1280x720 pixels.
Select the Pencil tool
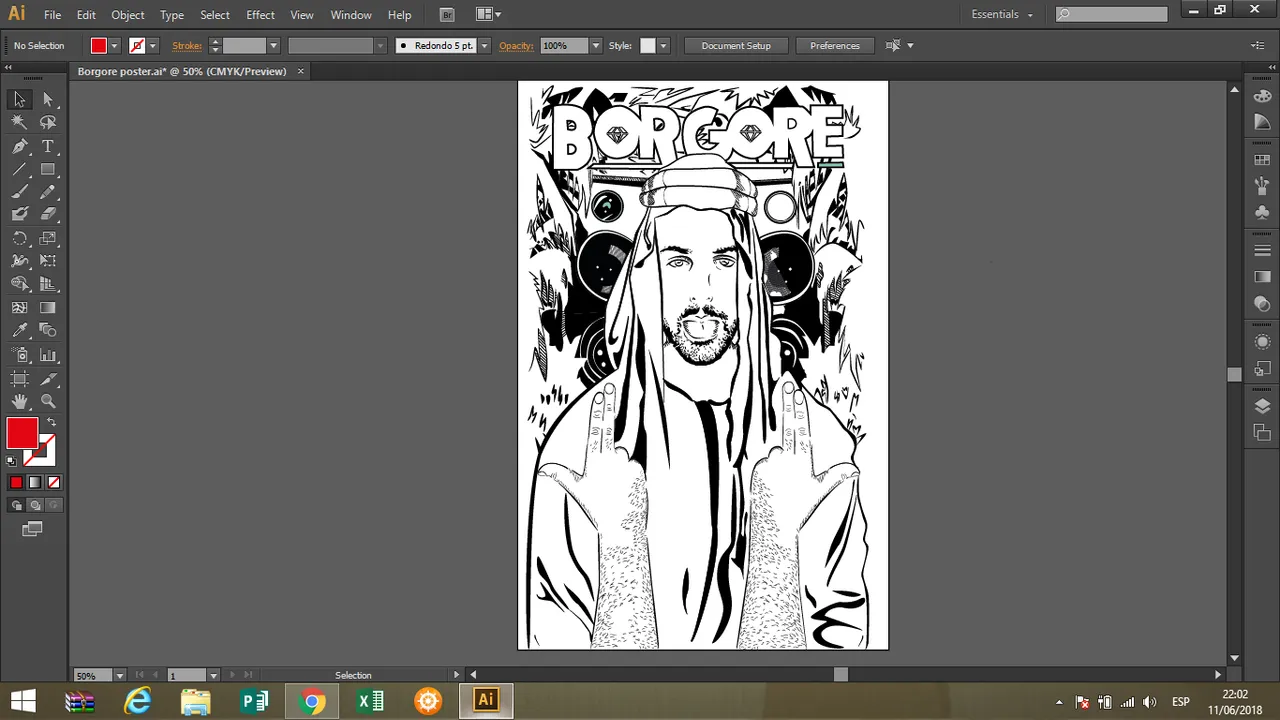click(48, 192)
